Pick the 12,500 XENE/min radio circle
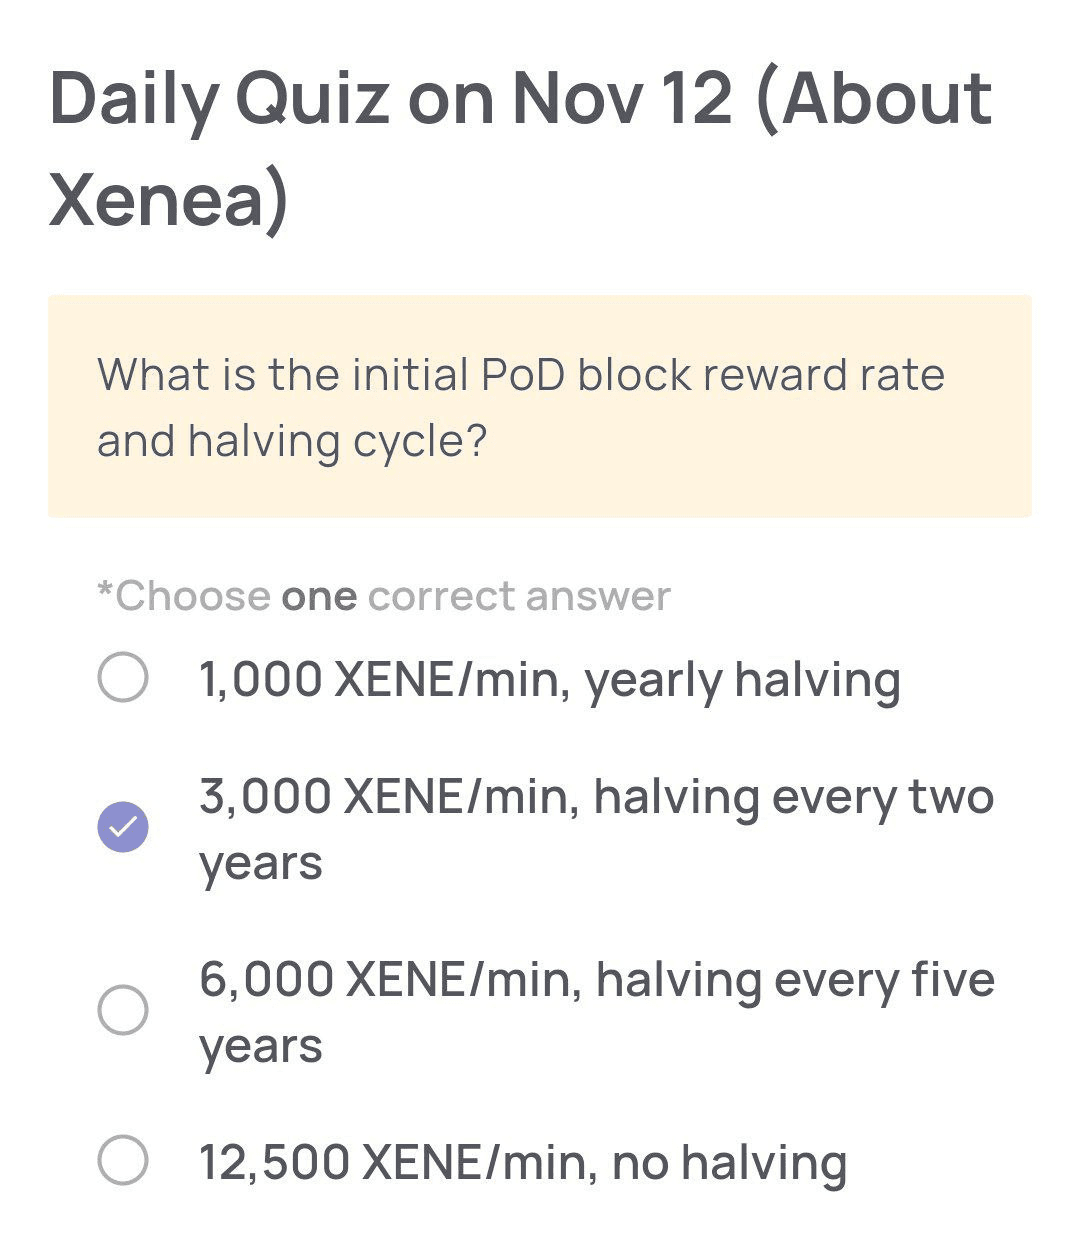This screenshot has width=1080, height=1260. click(123, 1160)
